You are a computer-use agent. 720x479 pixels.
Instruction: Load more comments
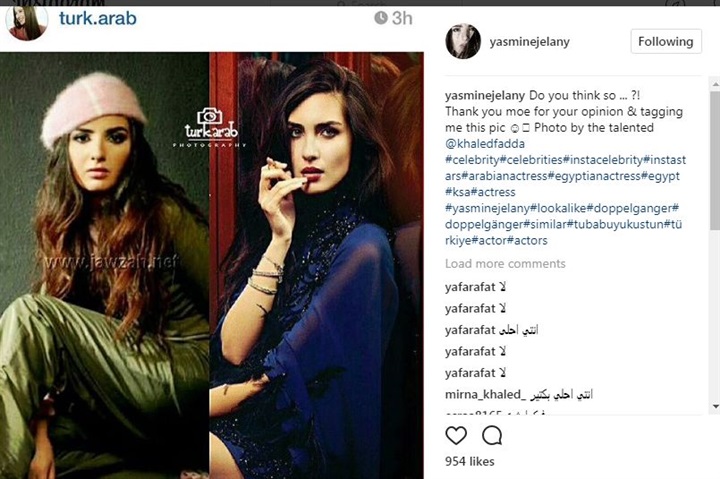(x=505, y=264)
